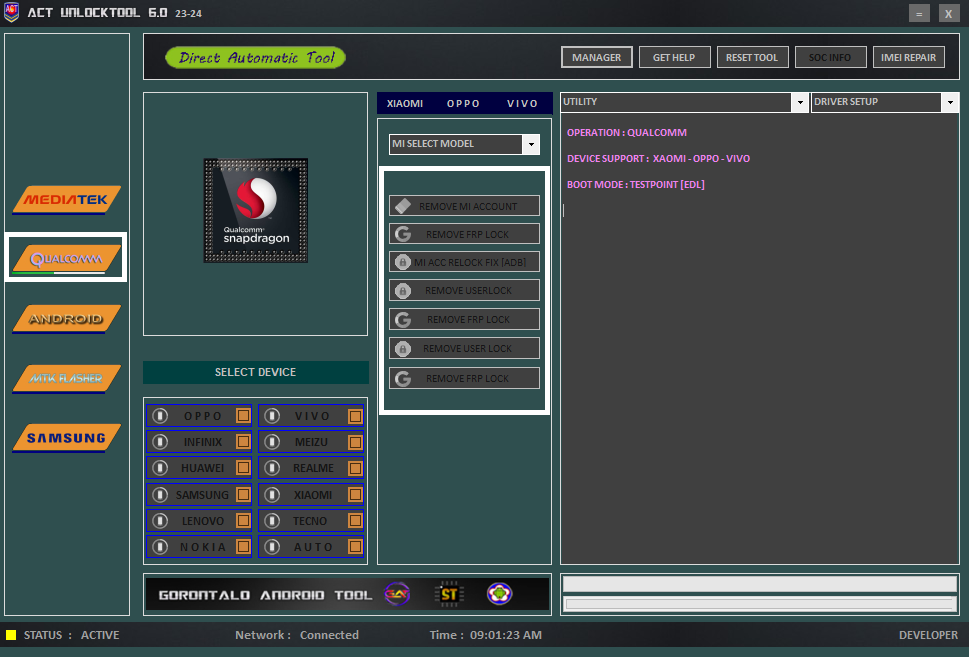This screenshot has width=969, height=657.
Task: Click the STATUS : ACTIVE label
Action: (x=71, y=635)
